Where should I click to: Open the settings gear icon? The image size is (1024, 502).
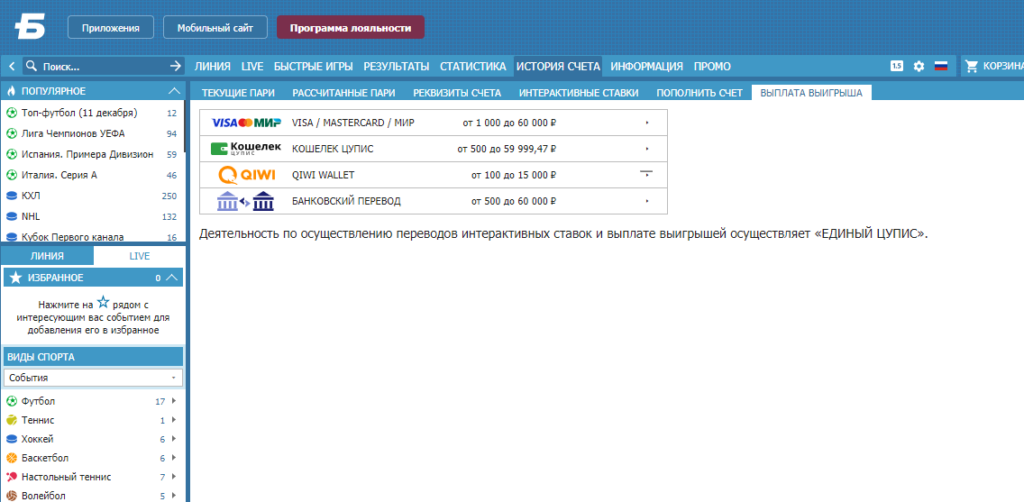pos(919,66)
